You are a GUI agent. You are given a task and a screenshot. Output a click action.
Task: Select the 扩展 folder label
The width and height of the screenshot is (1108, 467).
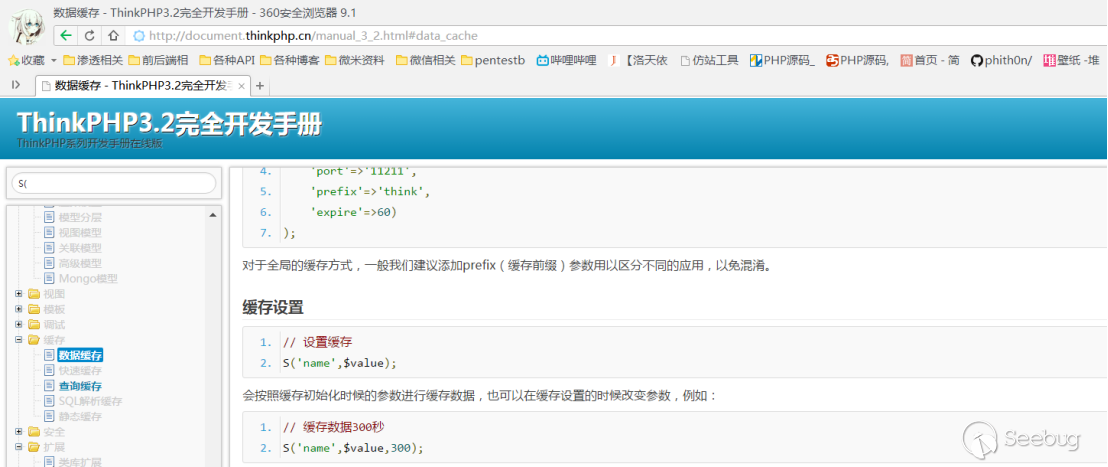54,447
